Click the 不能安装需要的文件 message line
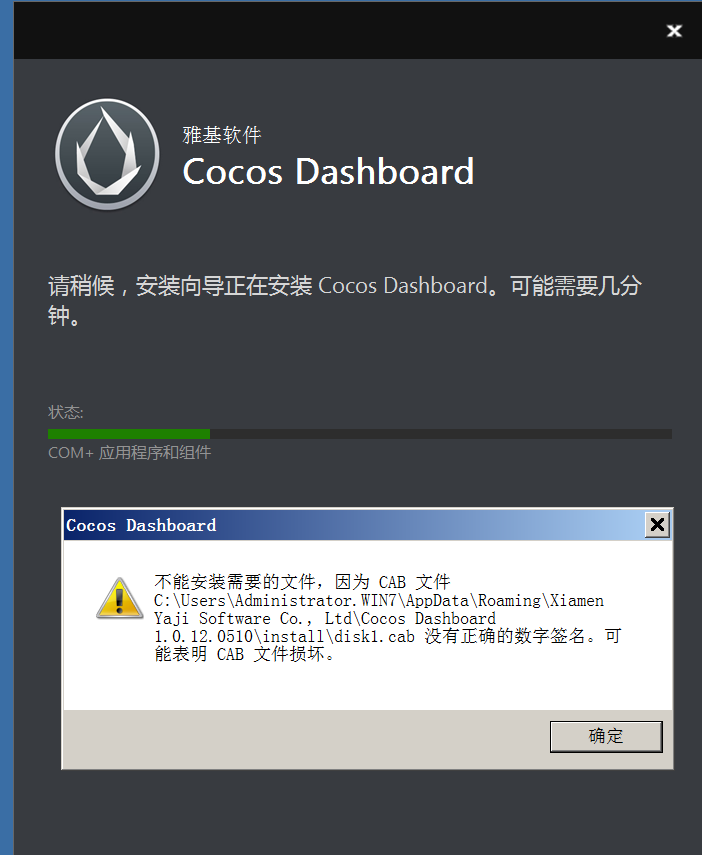 click(302, 582)
